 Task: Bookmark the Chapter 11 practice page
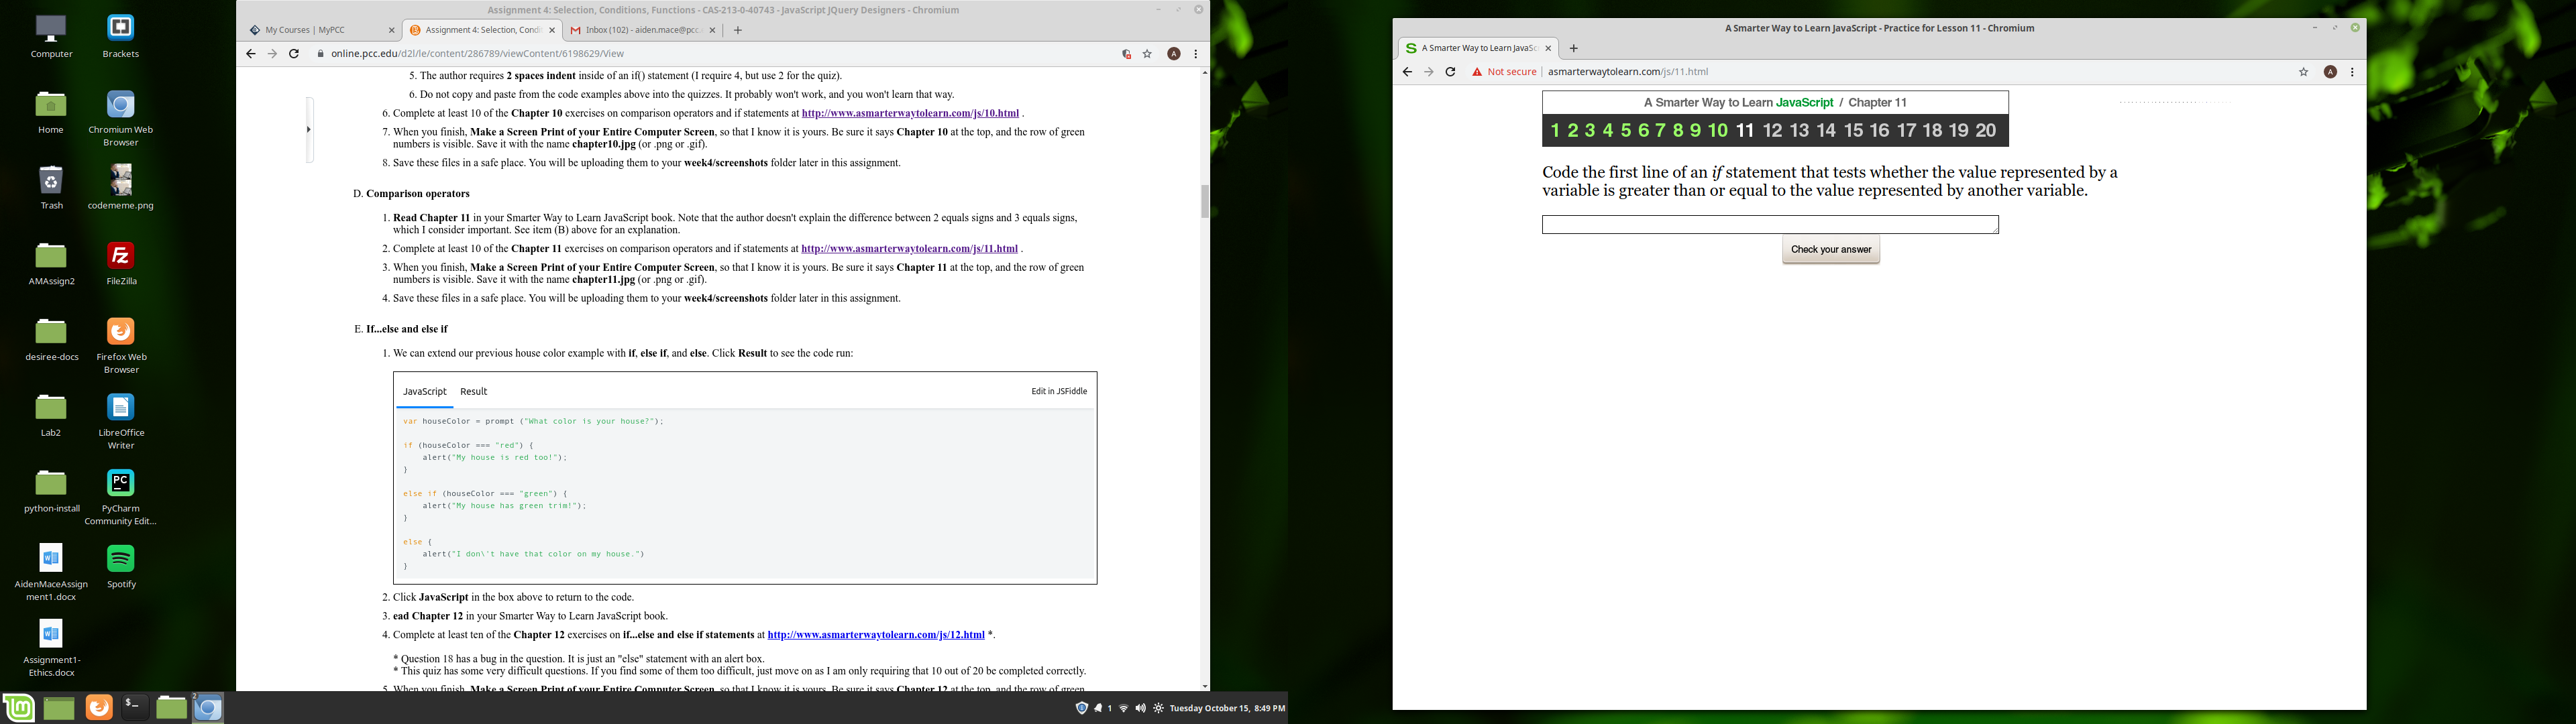pos(2303,72)
